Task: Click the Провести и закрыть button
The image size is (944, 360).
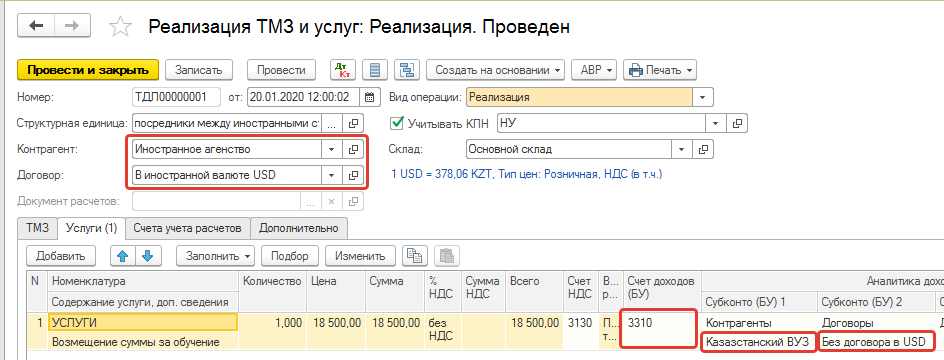Action: (88, 70)
